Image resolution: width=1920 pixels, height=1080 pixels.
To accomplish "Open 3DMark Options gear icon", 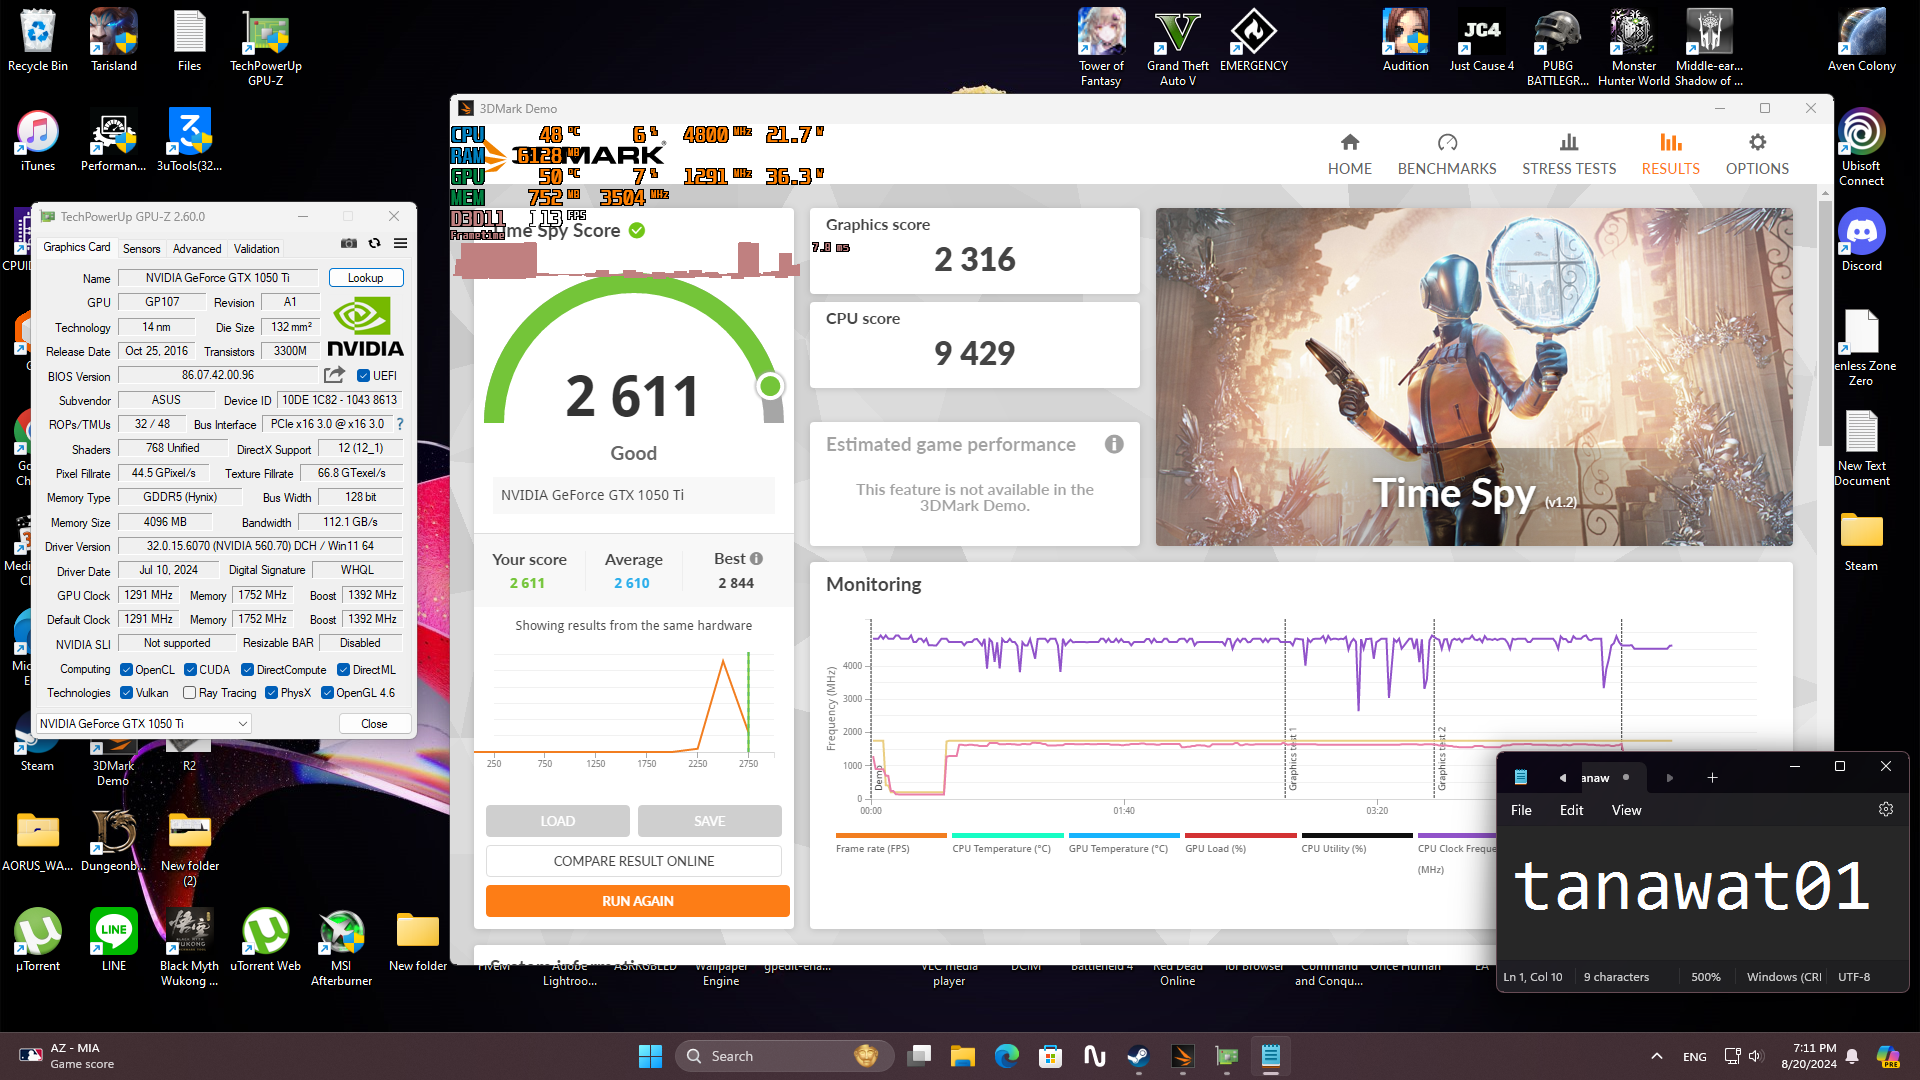I will tap(1756, 143).
